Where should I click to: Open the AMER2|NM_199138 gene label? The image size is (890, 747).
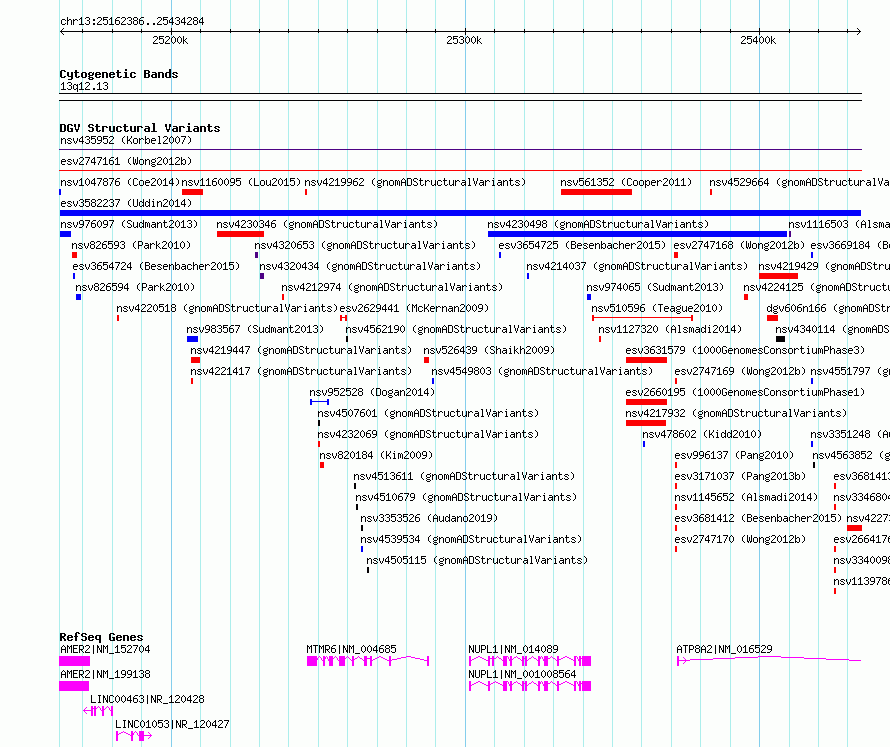[105, 674]
